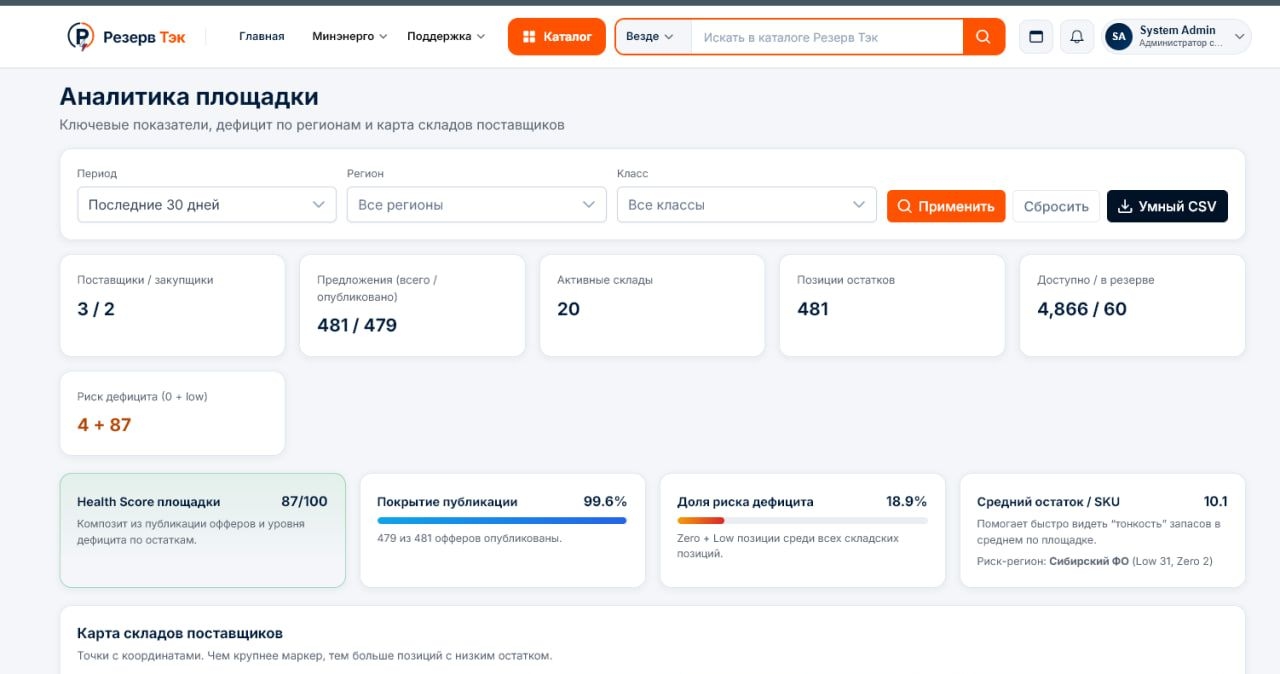Open the calendar window icon in header
This screenshot has width=1280, height=674.
(x=1036, y=37)
